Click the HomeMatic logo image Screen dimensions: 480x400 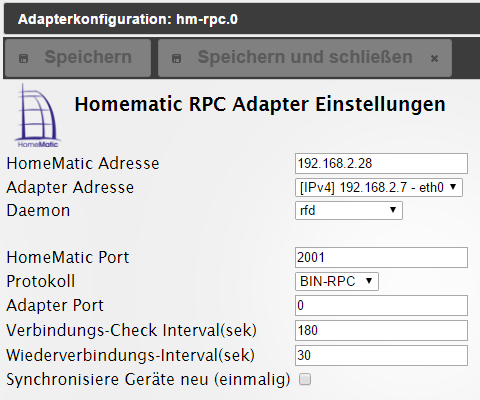pos(37,116)
